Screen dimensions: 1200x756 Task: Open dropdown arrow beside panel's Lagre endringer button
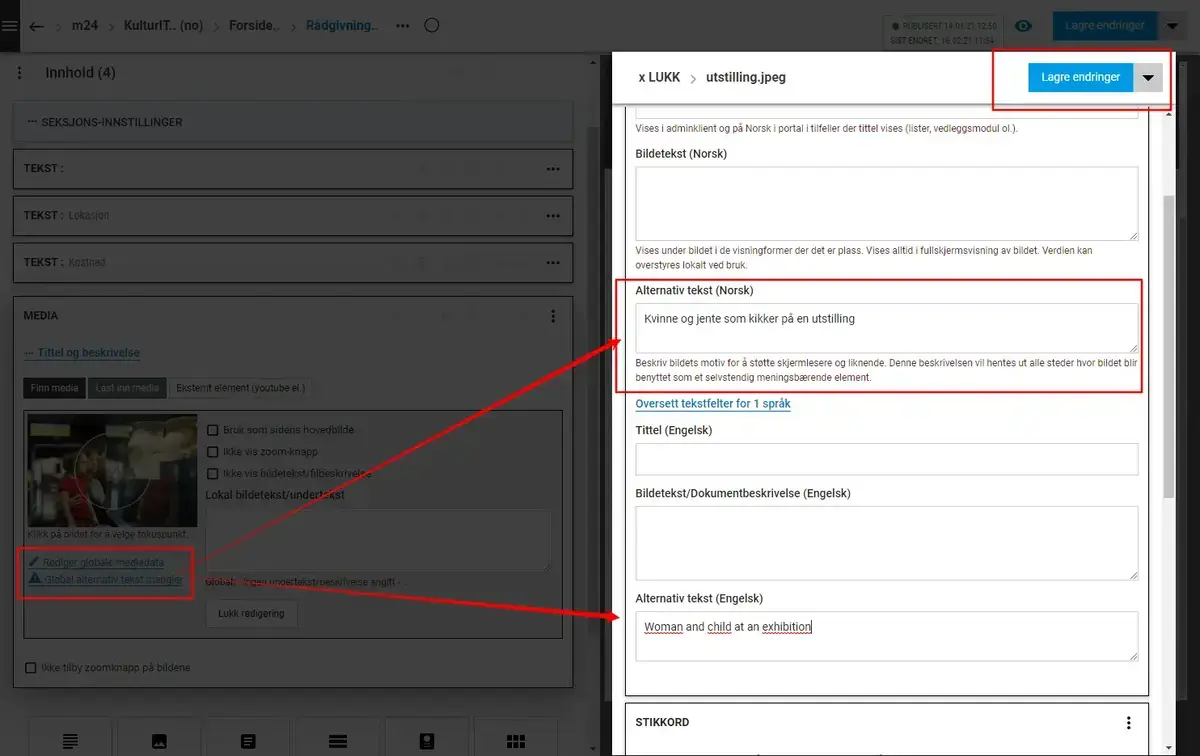1148,77
